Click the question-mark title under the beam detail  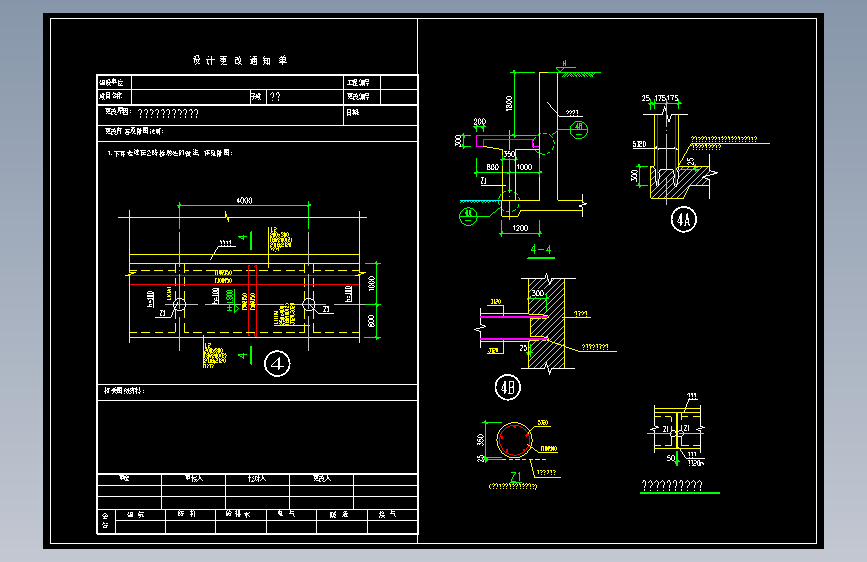coord(672,485)
